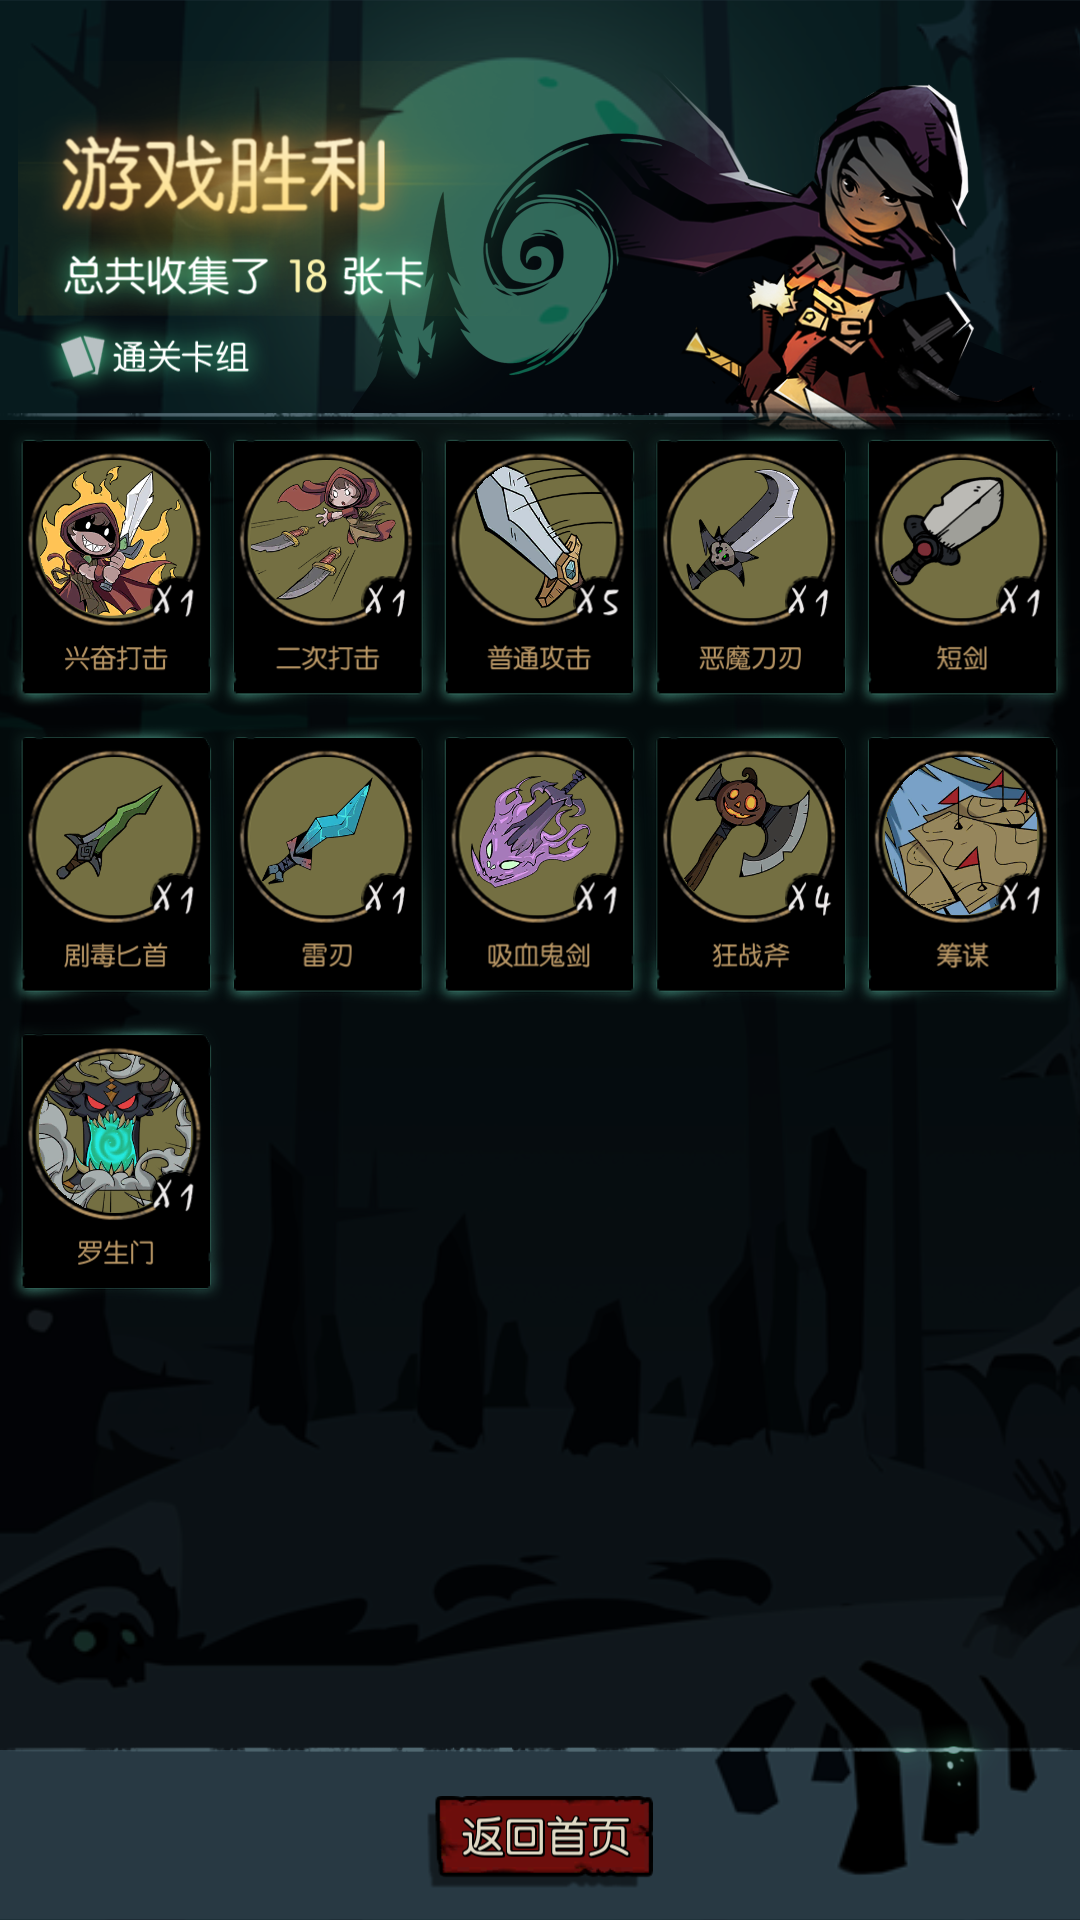Viewport: 1080px width, 1920px height.
Task: Select the 短剑 short sword card
Action: pos(962,567)
